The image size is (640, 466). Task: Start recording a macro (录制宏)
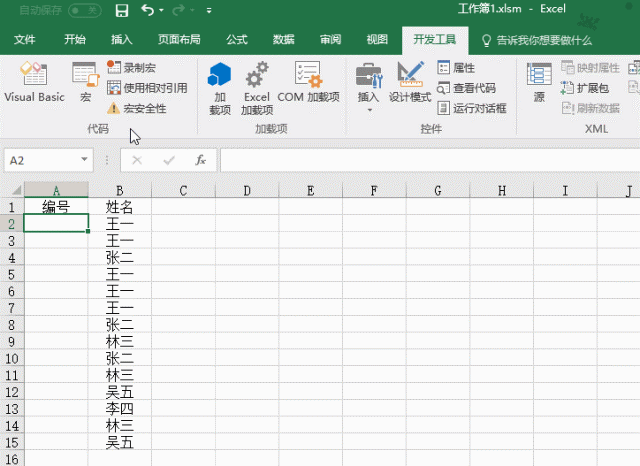[x=131, y=67]
